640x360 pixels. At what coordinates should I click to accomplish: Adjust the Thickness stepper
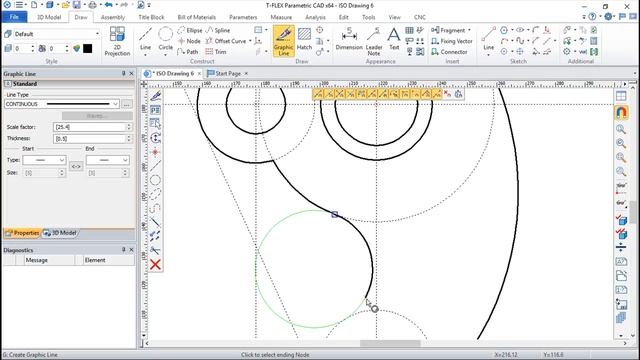[129, 139]
